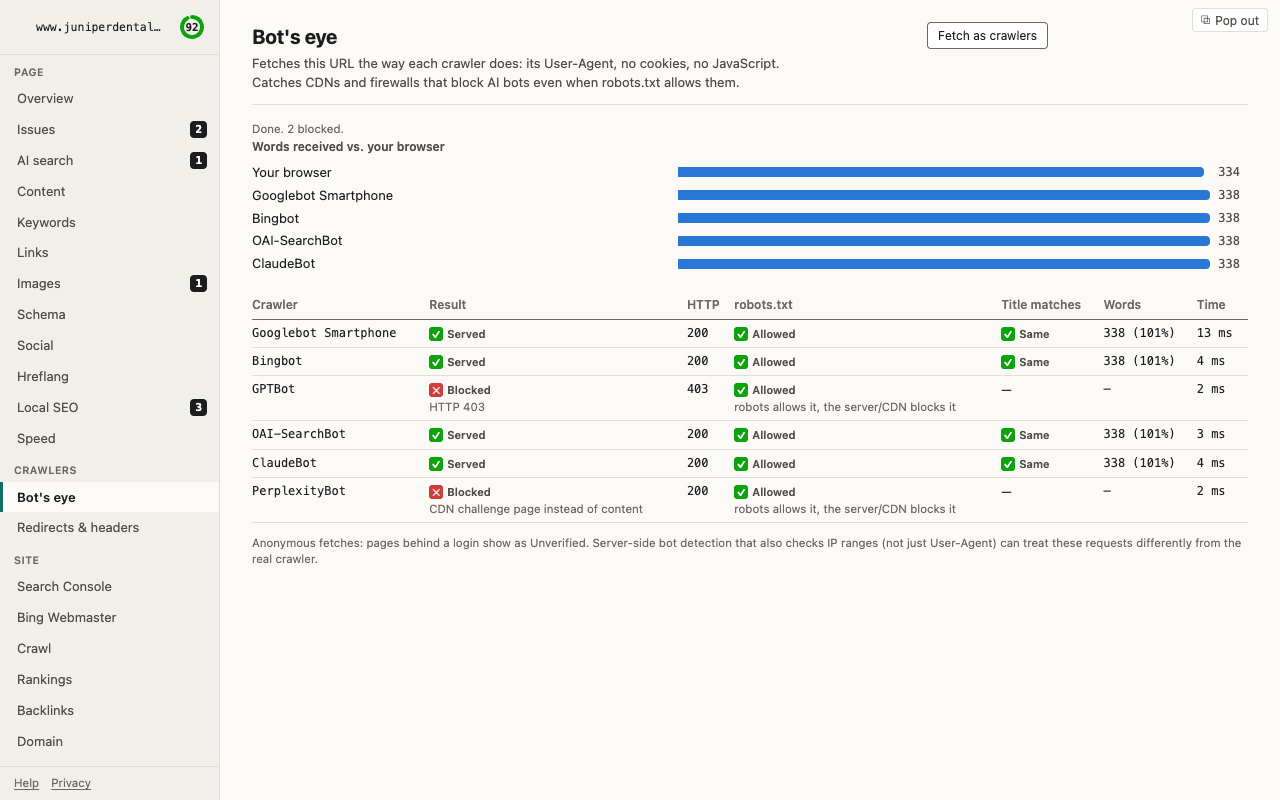
Task: Click the www.juniperdental site URL label
Action: click(x=98, y=27)
